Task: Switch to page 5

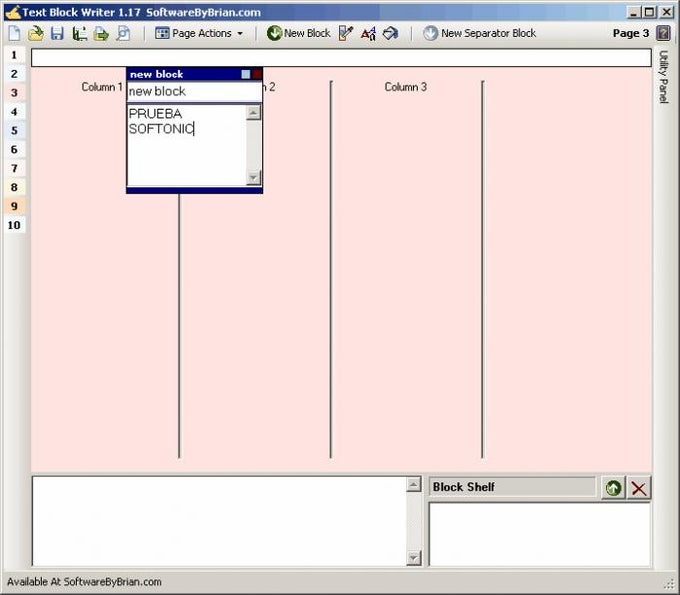Action: [14, 131]
